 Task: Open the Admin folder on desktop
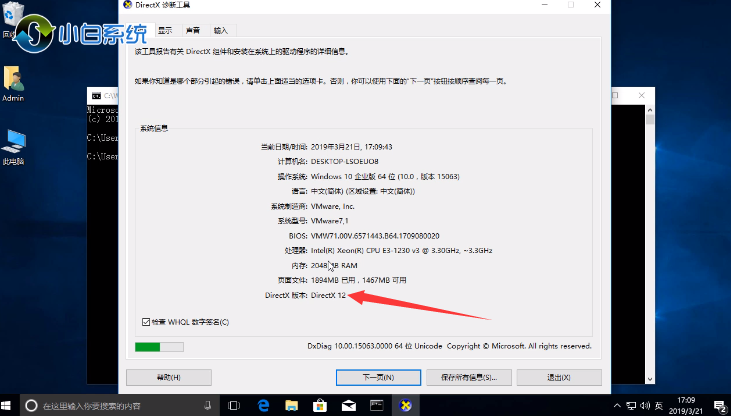click(13, 83)
